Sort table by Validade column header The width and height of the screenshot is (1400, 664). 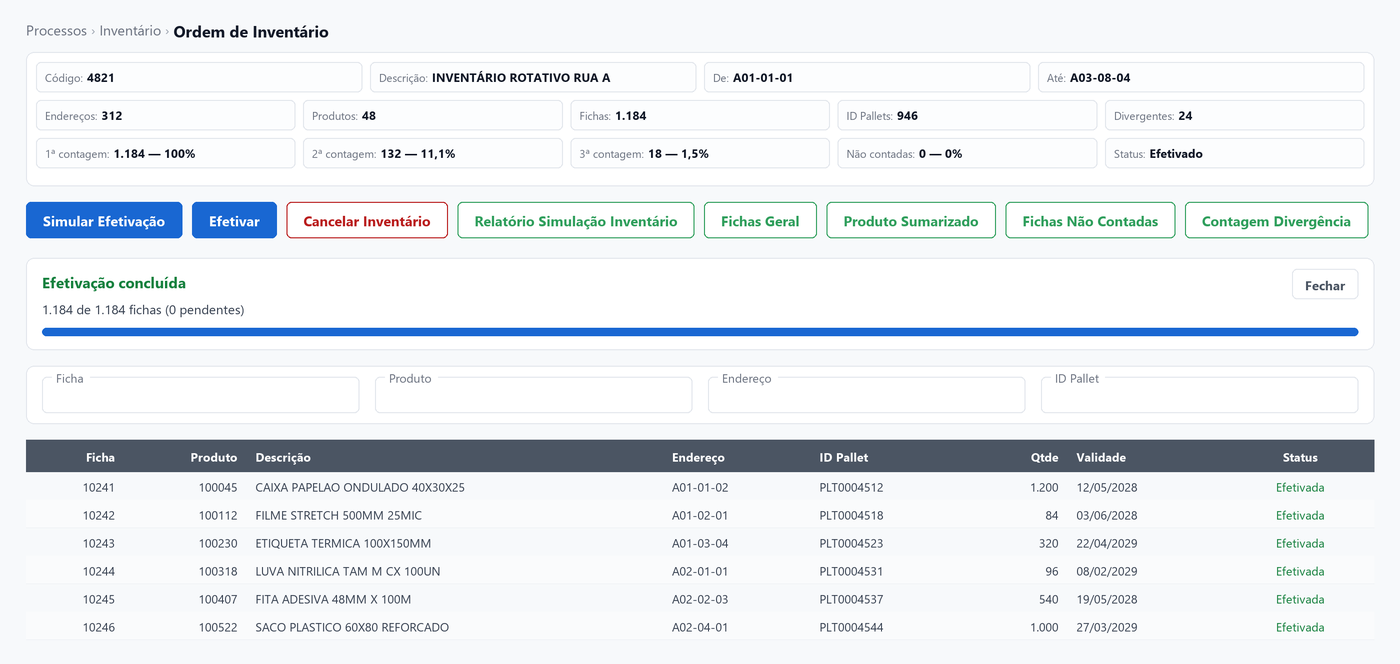click(1101, 457)
